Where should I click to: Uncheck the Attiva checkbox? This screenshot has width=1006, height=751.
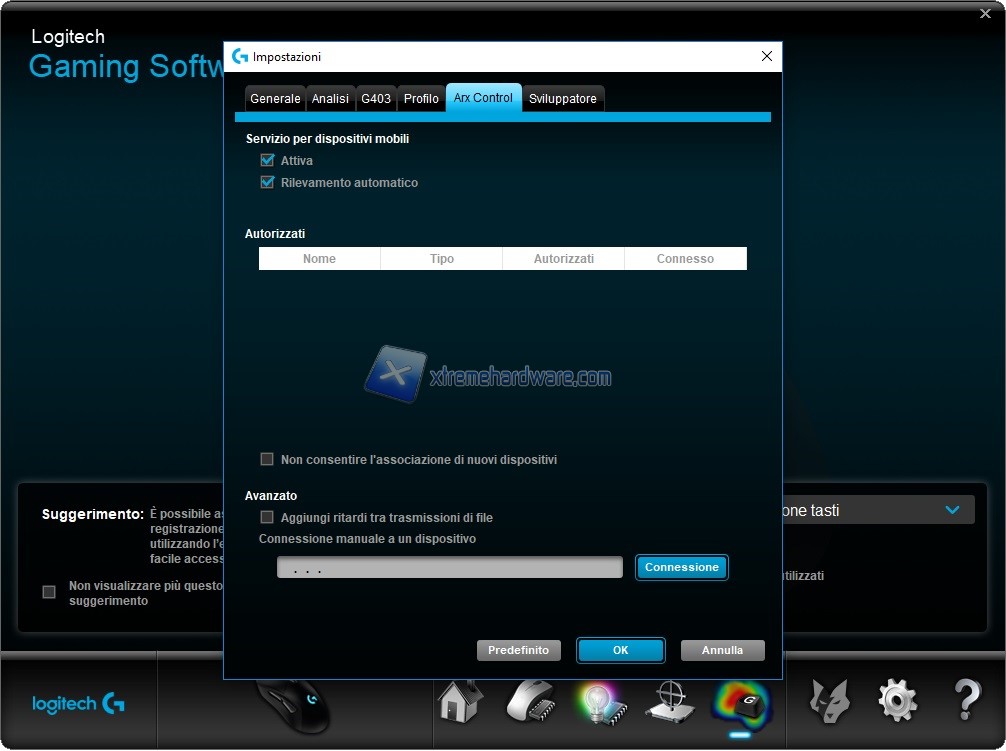[267, 161]
